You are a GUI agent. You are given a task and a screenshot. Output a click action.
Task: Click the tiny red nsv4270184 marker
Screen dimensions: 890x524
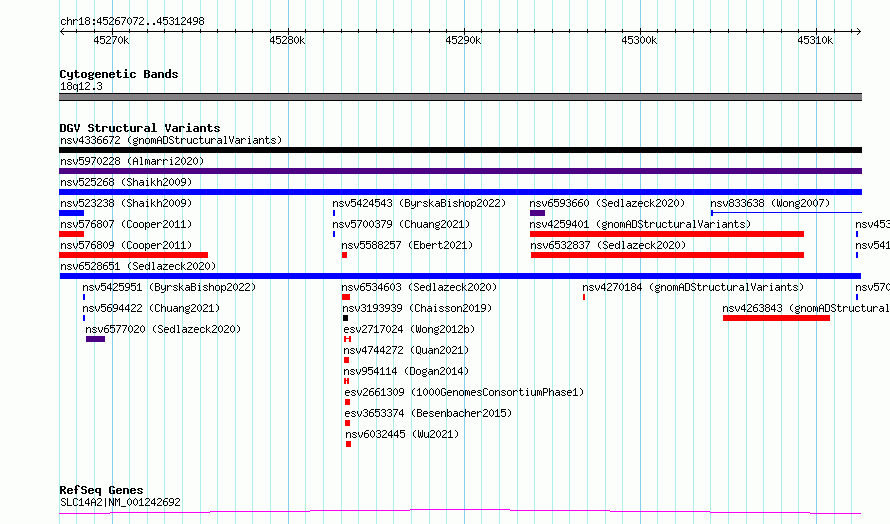[x=584, y=297]
